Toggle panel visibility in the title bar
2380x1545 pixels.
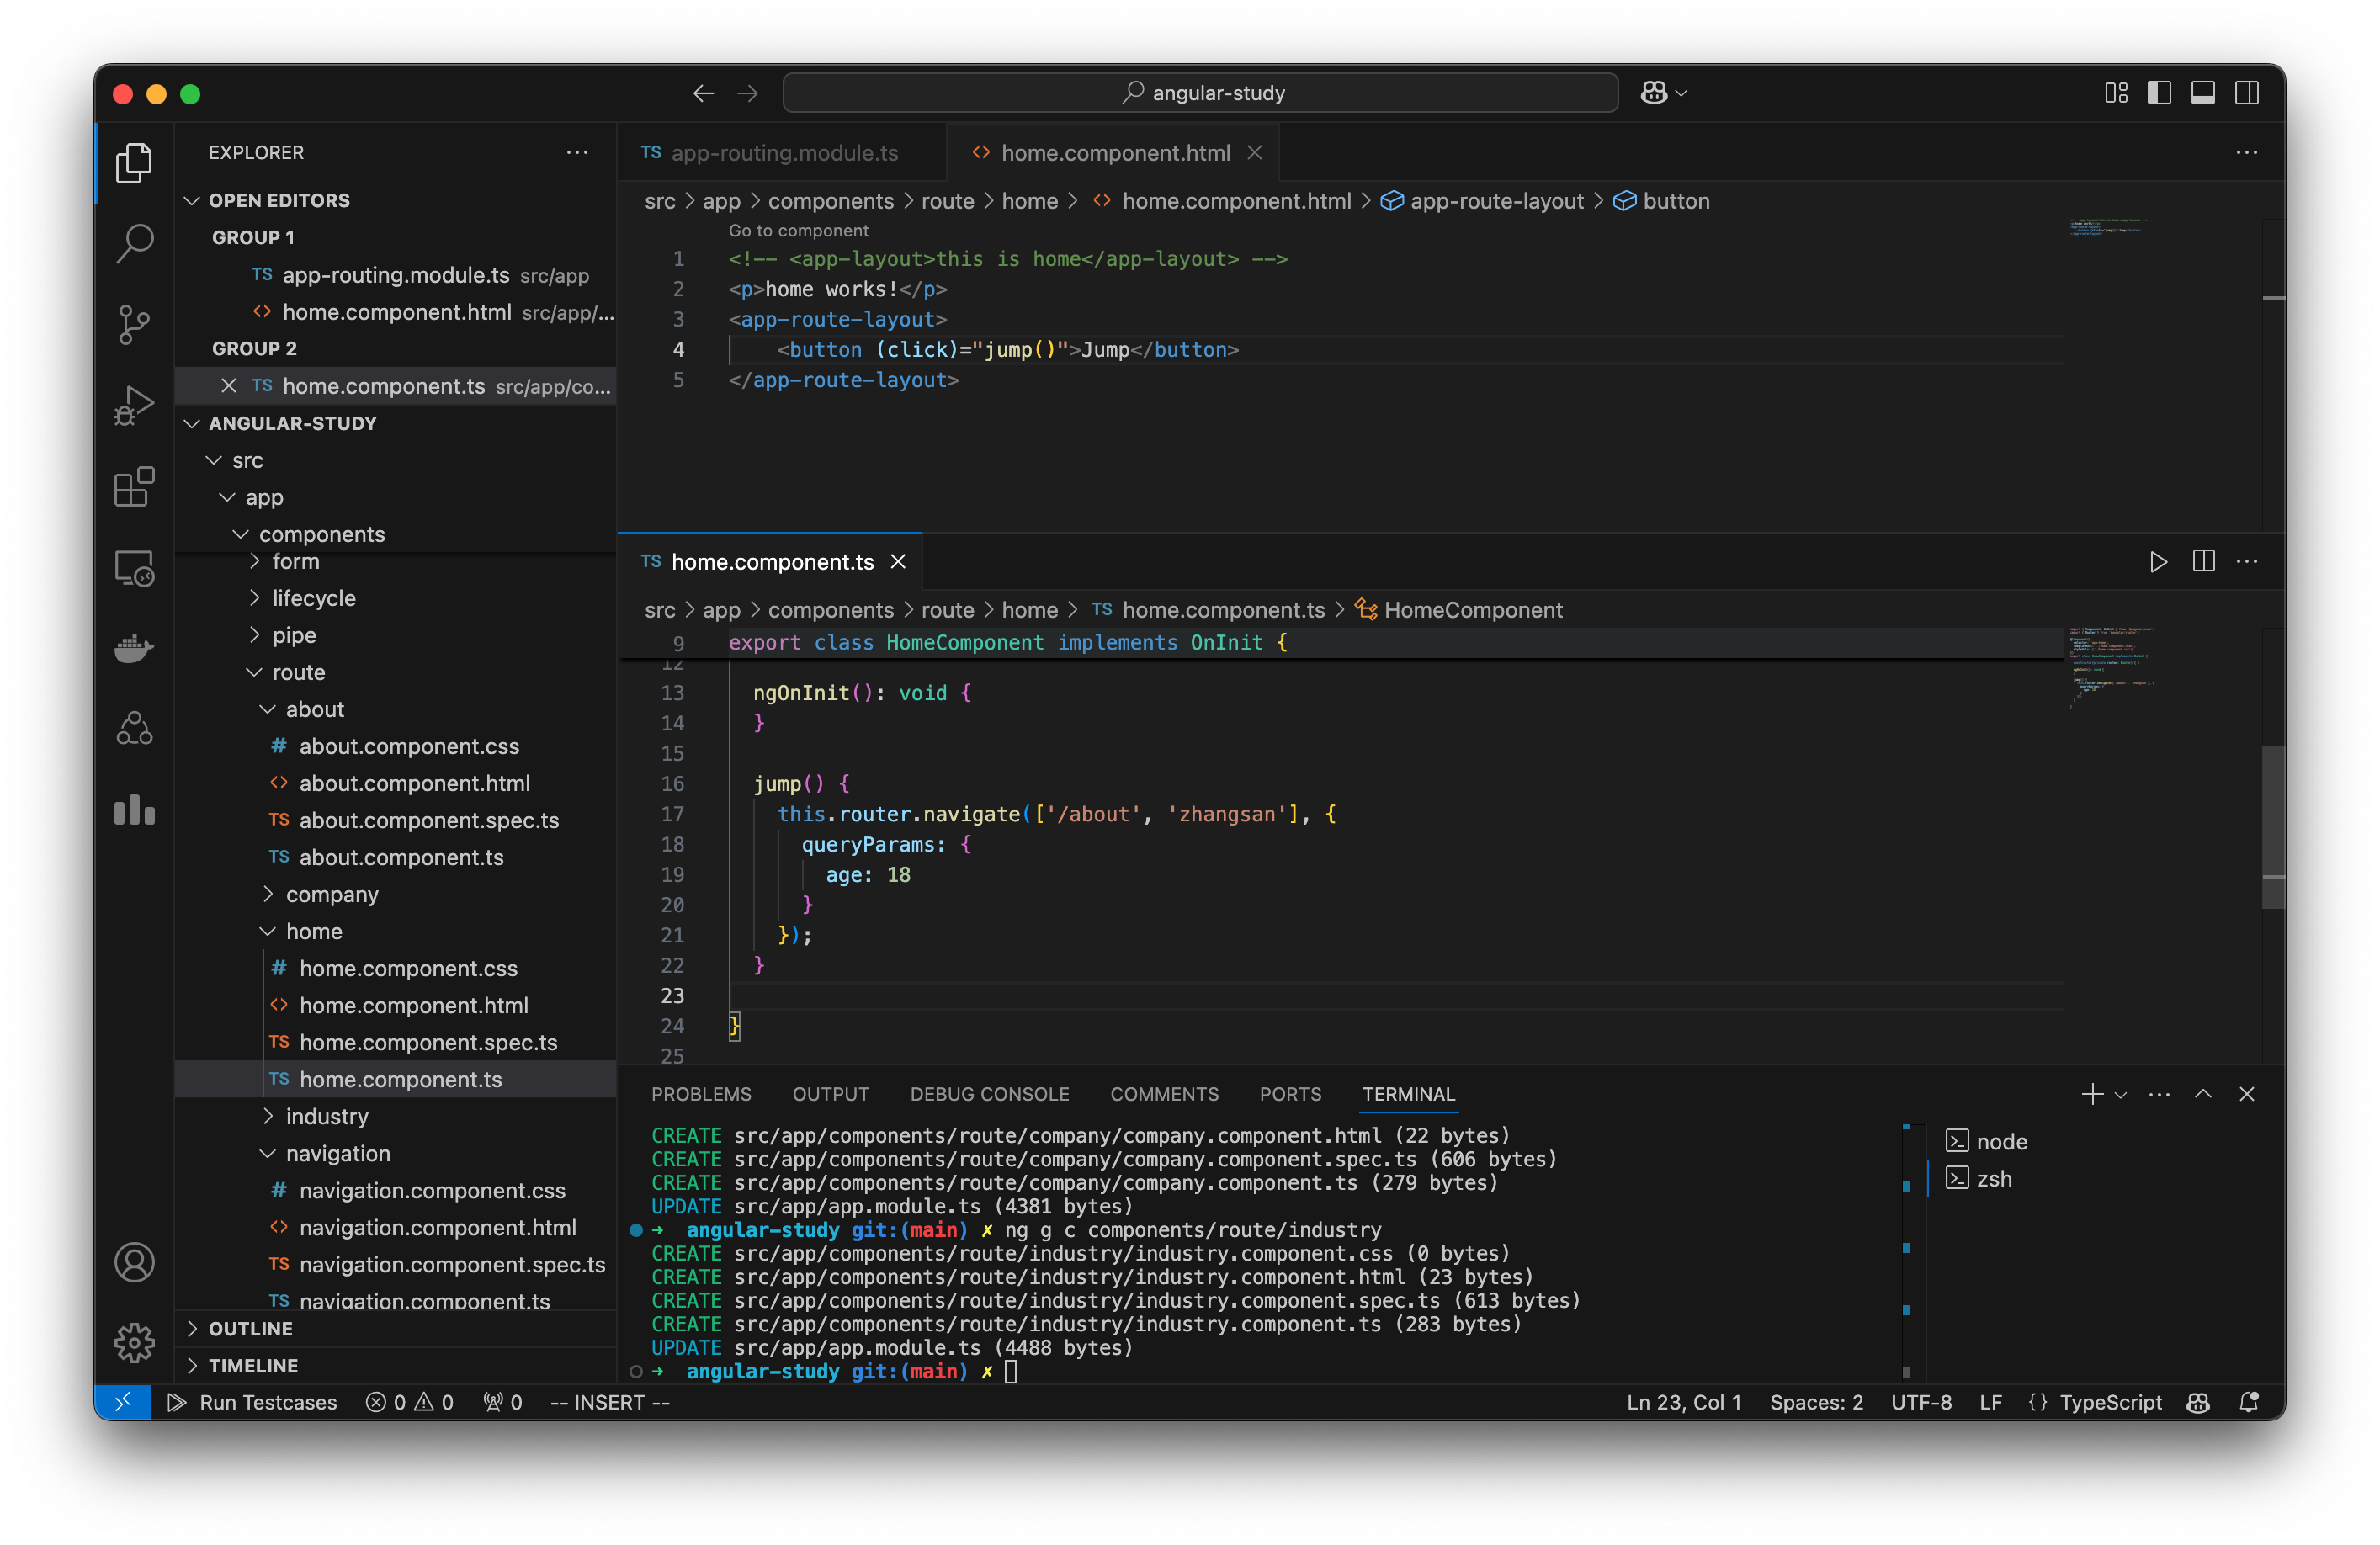coord(2204,92)
